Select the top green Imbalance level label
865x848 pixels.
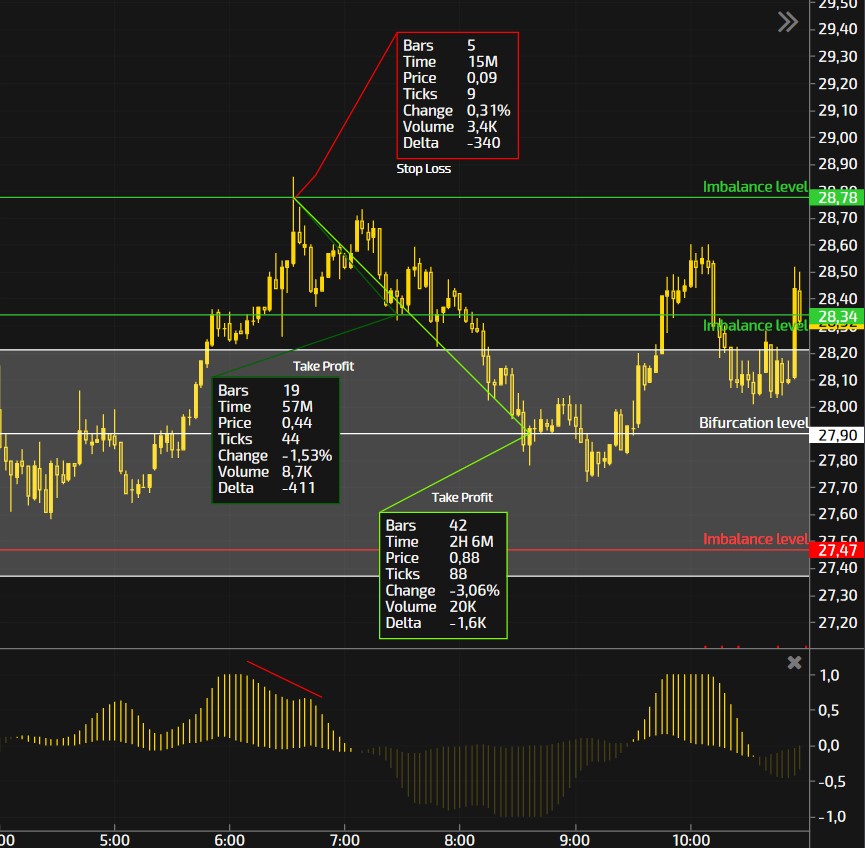(754, 187)
